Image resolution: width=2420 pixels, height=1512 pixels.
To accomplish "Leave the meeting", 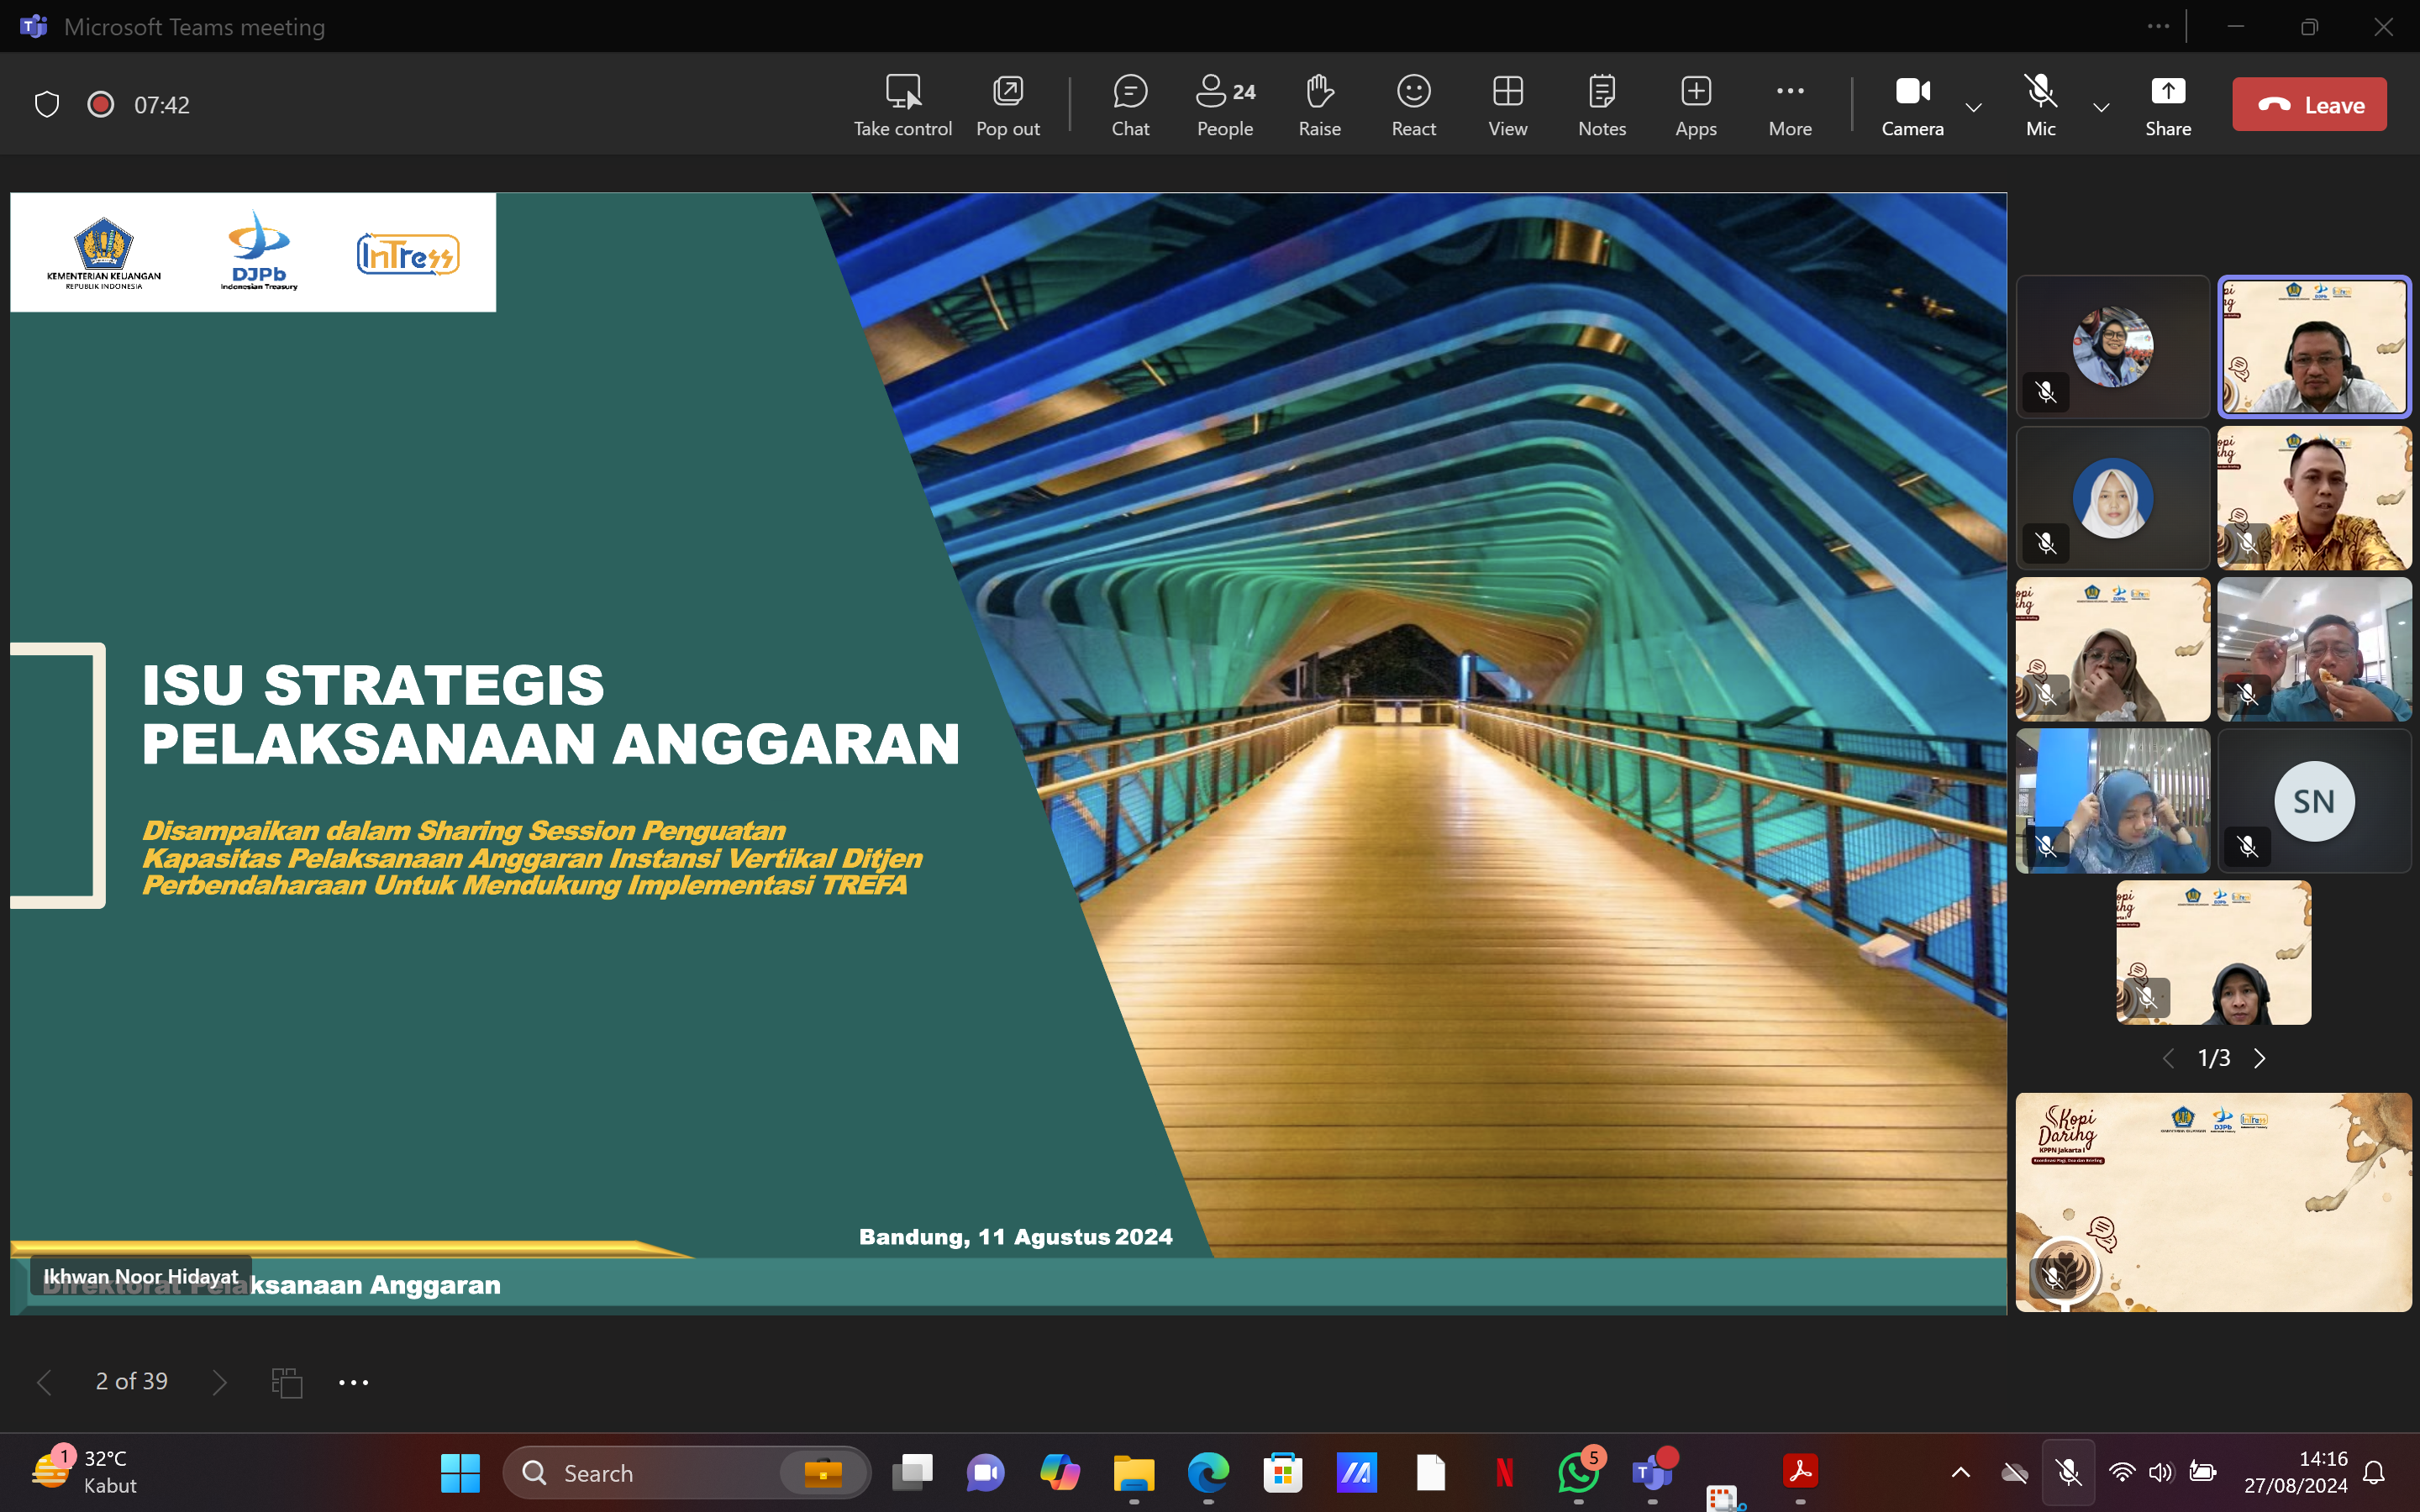I will coord(2309,105).
